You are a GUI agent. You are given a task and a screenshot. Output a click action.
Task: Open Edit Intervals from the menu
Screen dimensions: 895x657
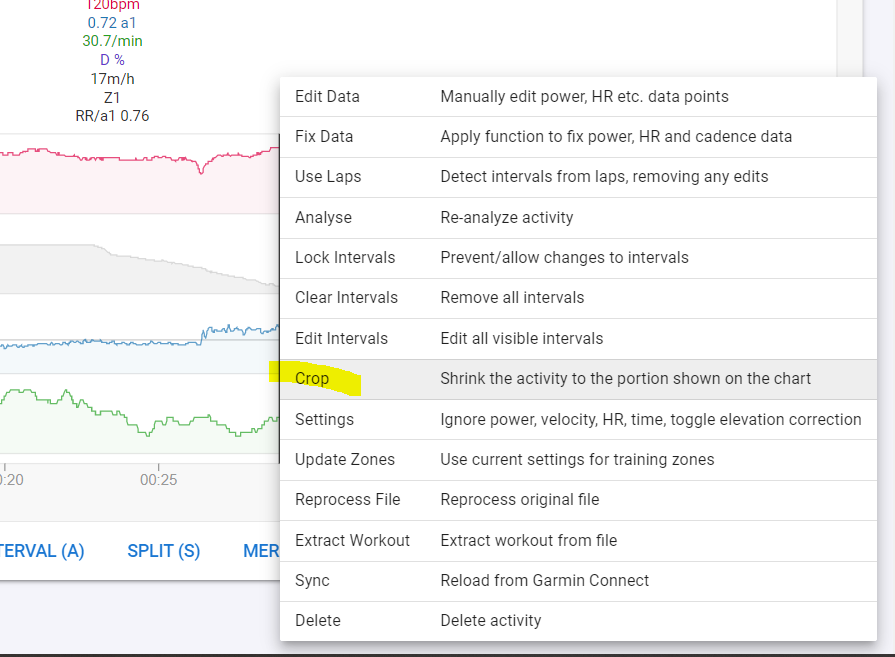[x=578, y=338]
